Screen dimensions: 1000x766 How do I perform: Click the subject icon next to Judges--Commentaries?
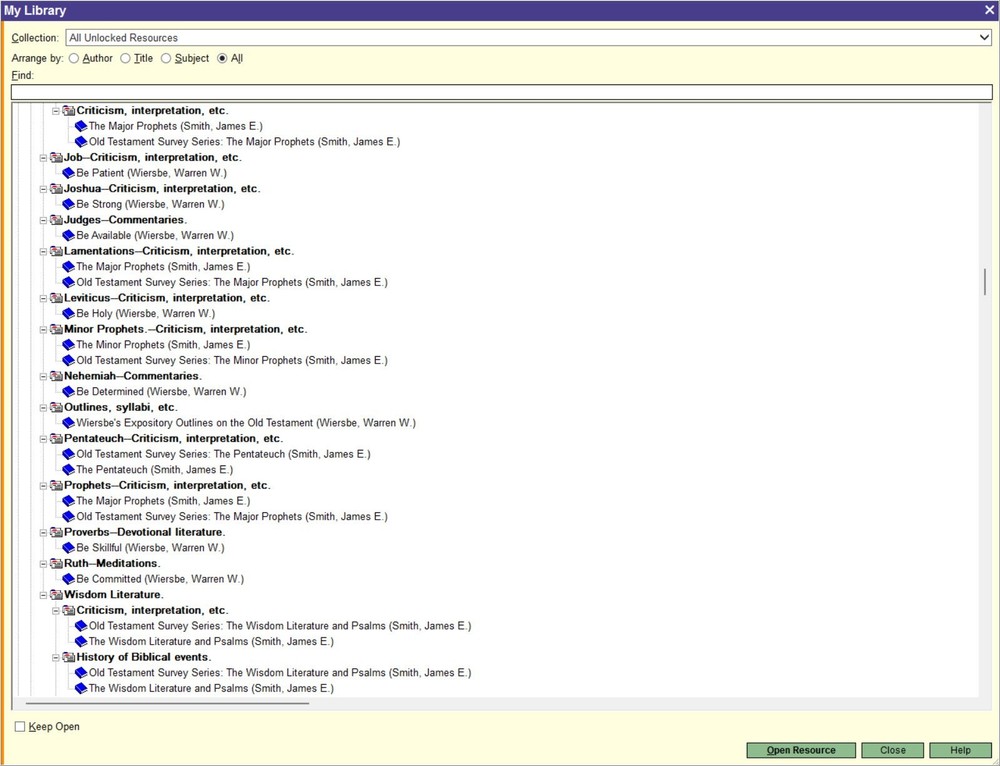(56, 219)
